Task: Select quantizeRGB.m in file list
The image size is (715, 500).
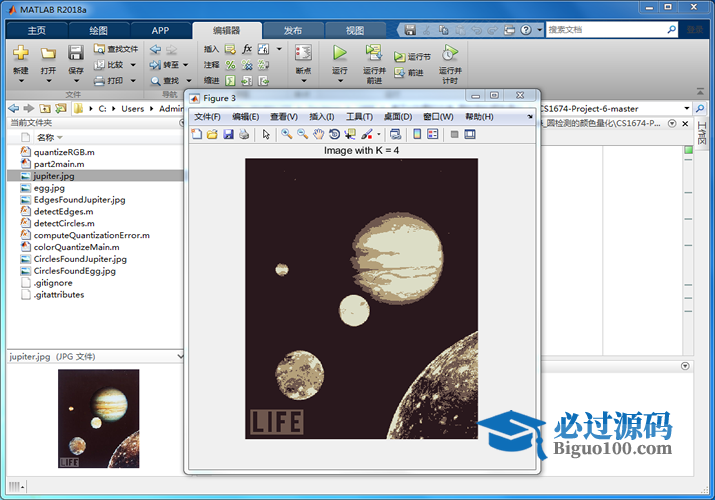Action: coord(64,152)
